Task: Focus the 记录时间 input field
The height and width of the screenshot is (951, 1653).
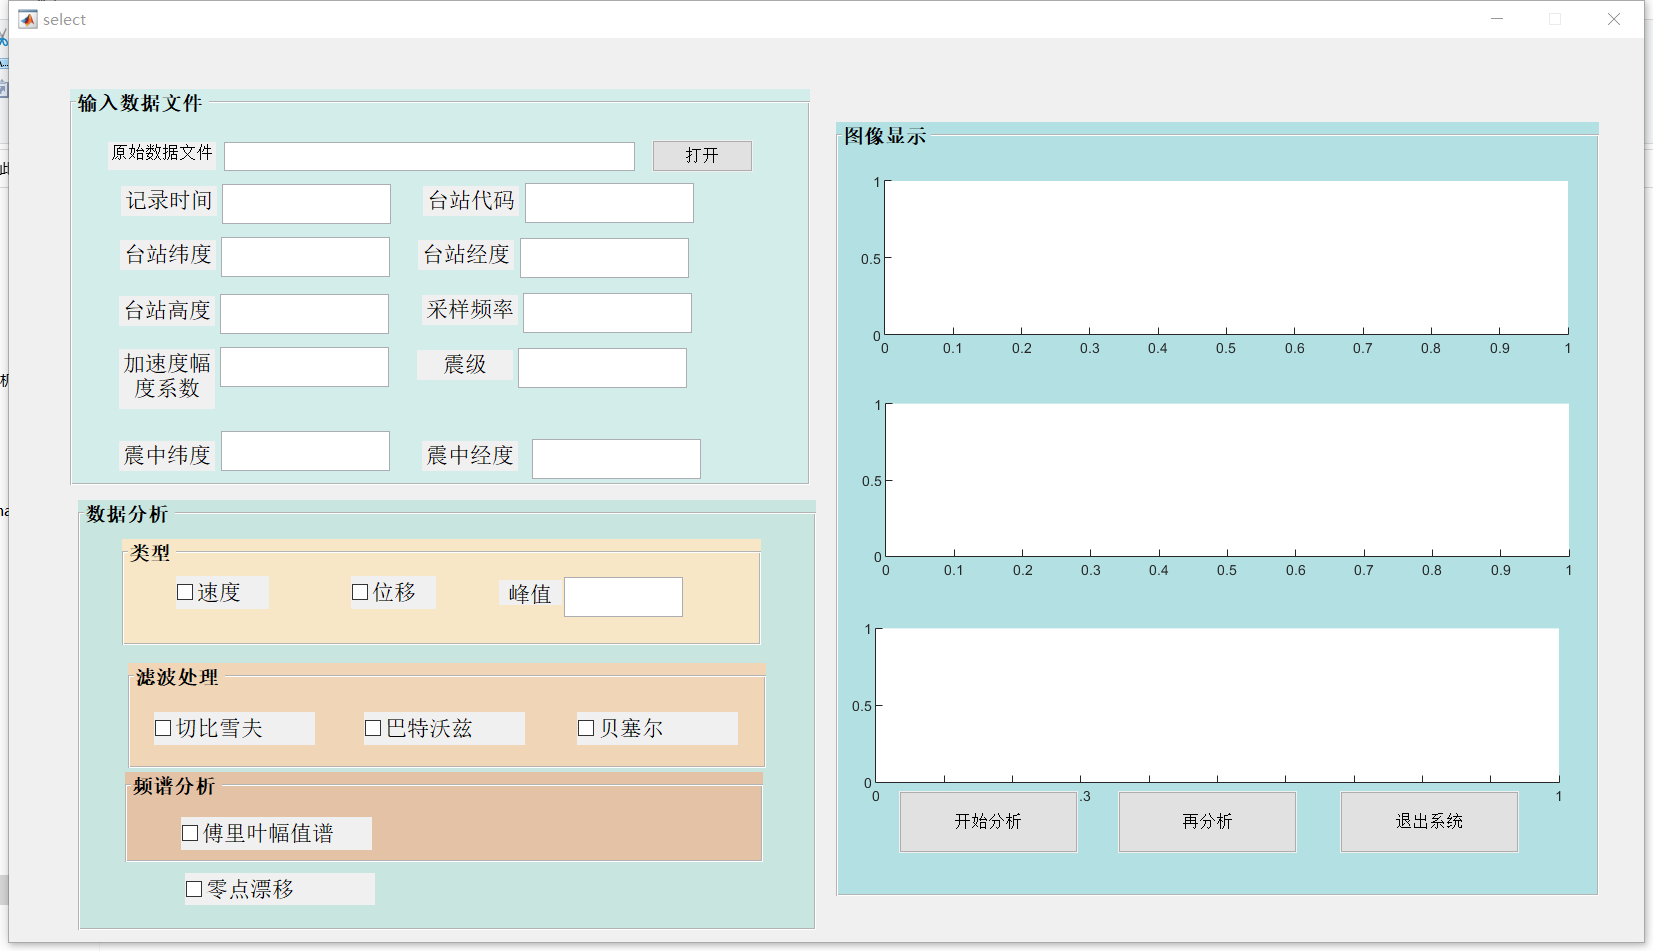Action: pyautogui.click(x=306, y=204)
